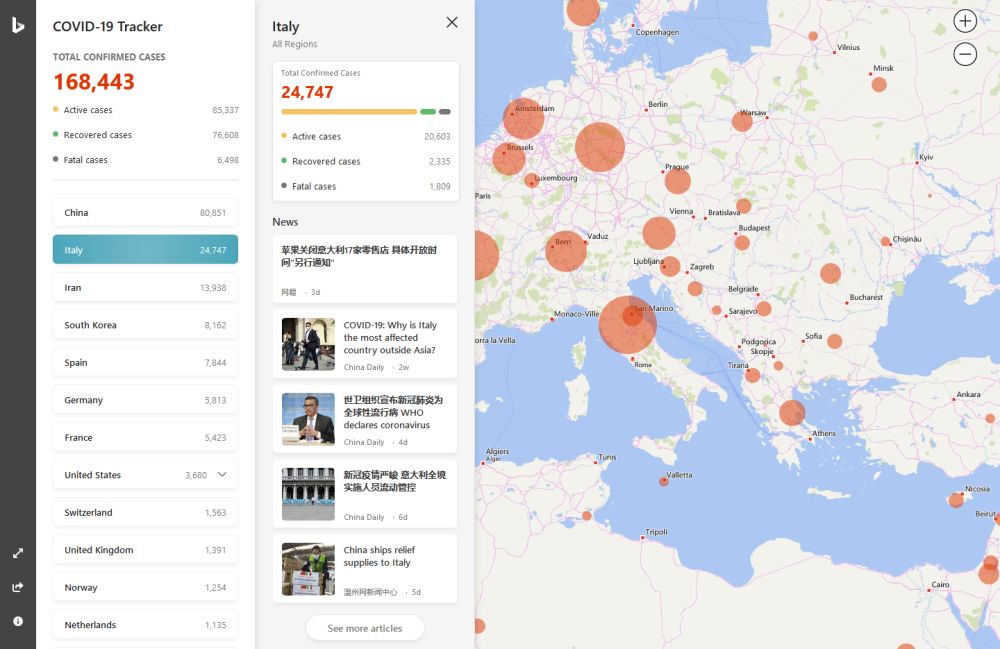Click the share icon in sidebar
1000x649 pixels.
pyautogui.click(x=18, y=587)
